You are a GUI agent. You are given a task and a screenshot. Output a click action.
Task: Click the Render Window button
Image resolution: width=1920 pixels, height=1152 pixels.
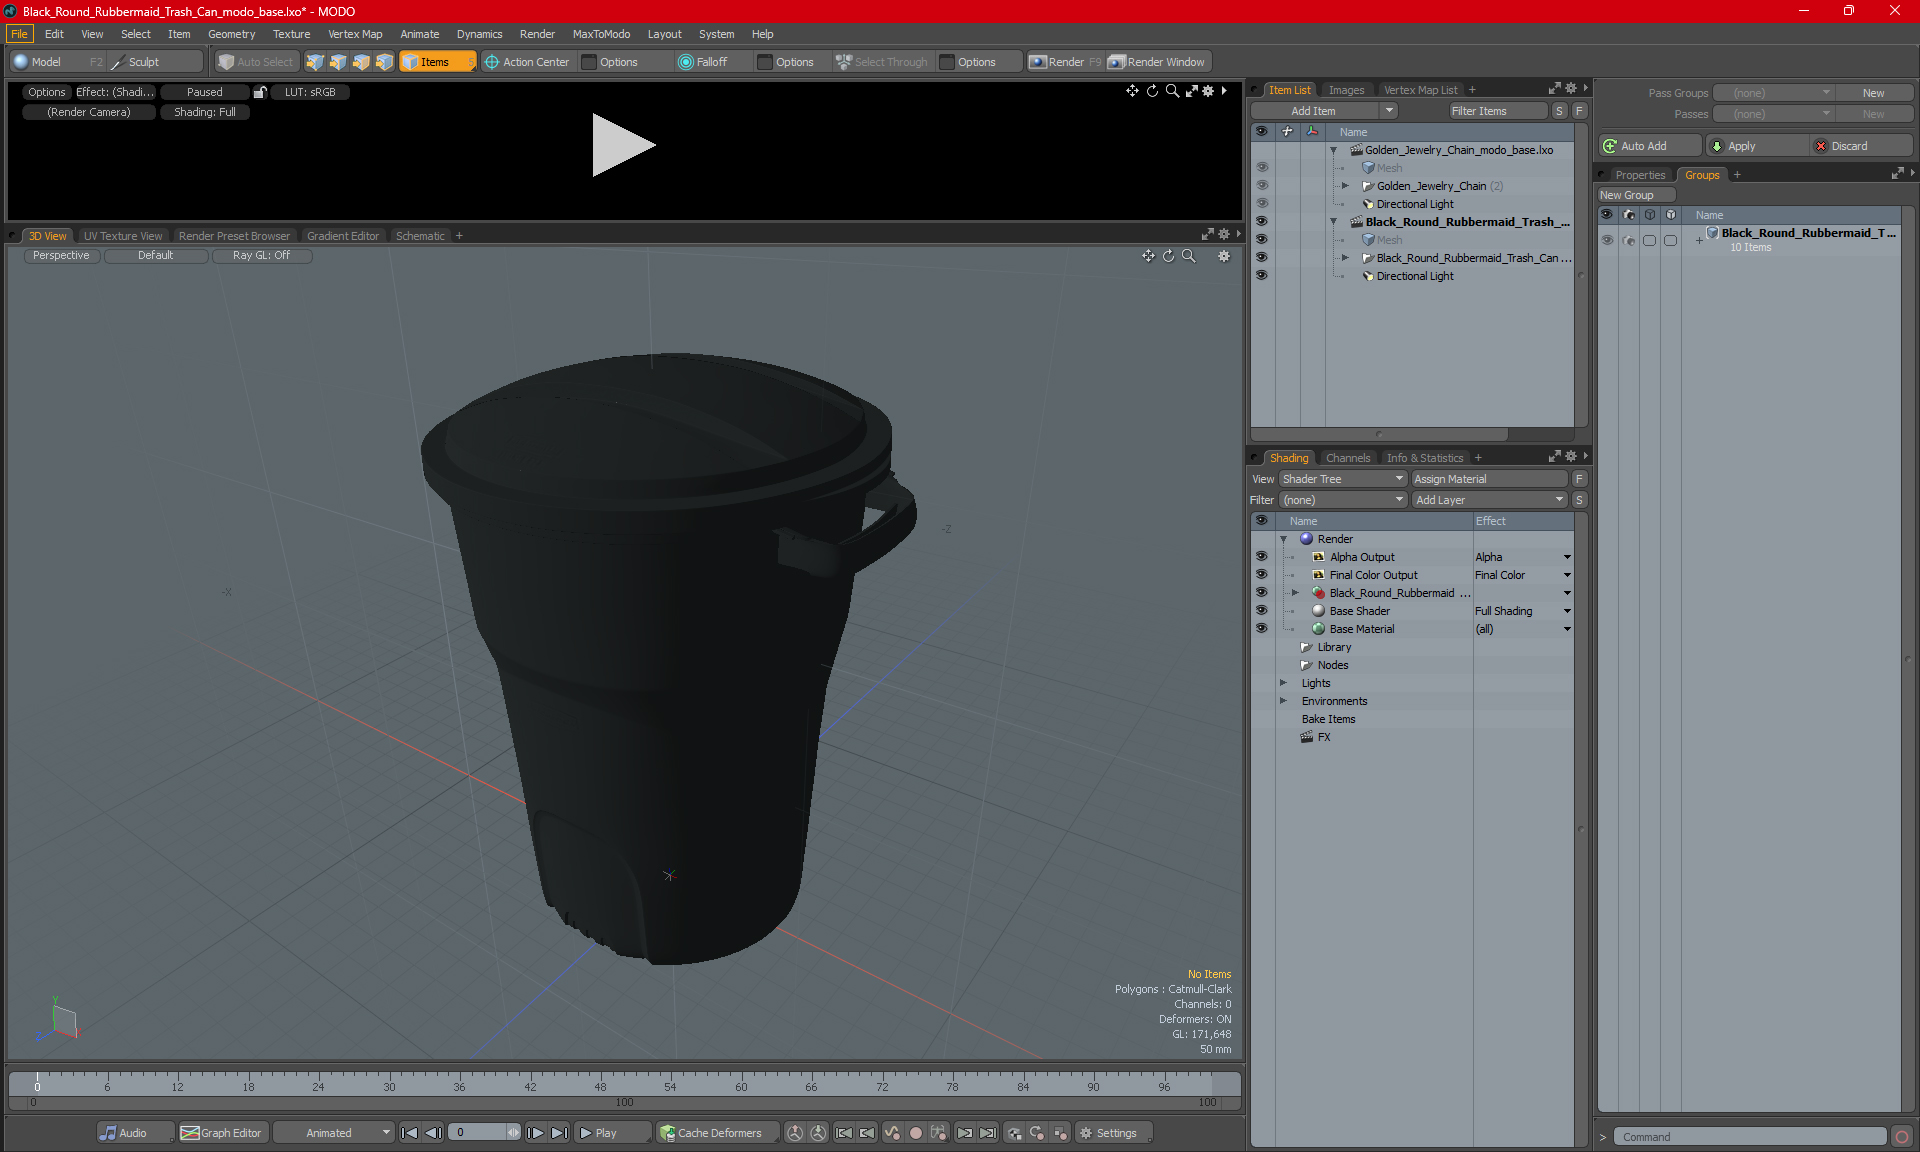(1158, 62)
